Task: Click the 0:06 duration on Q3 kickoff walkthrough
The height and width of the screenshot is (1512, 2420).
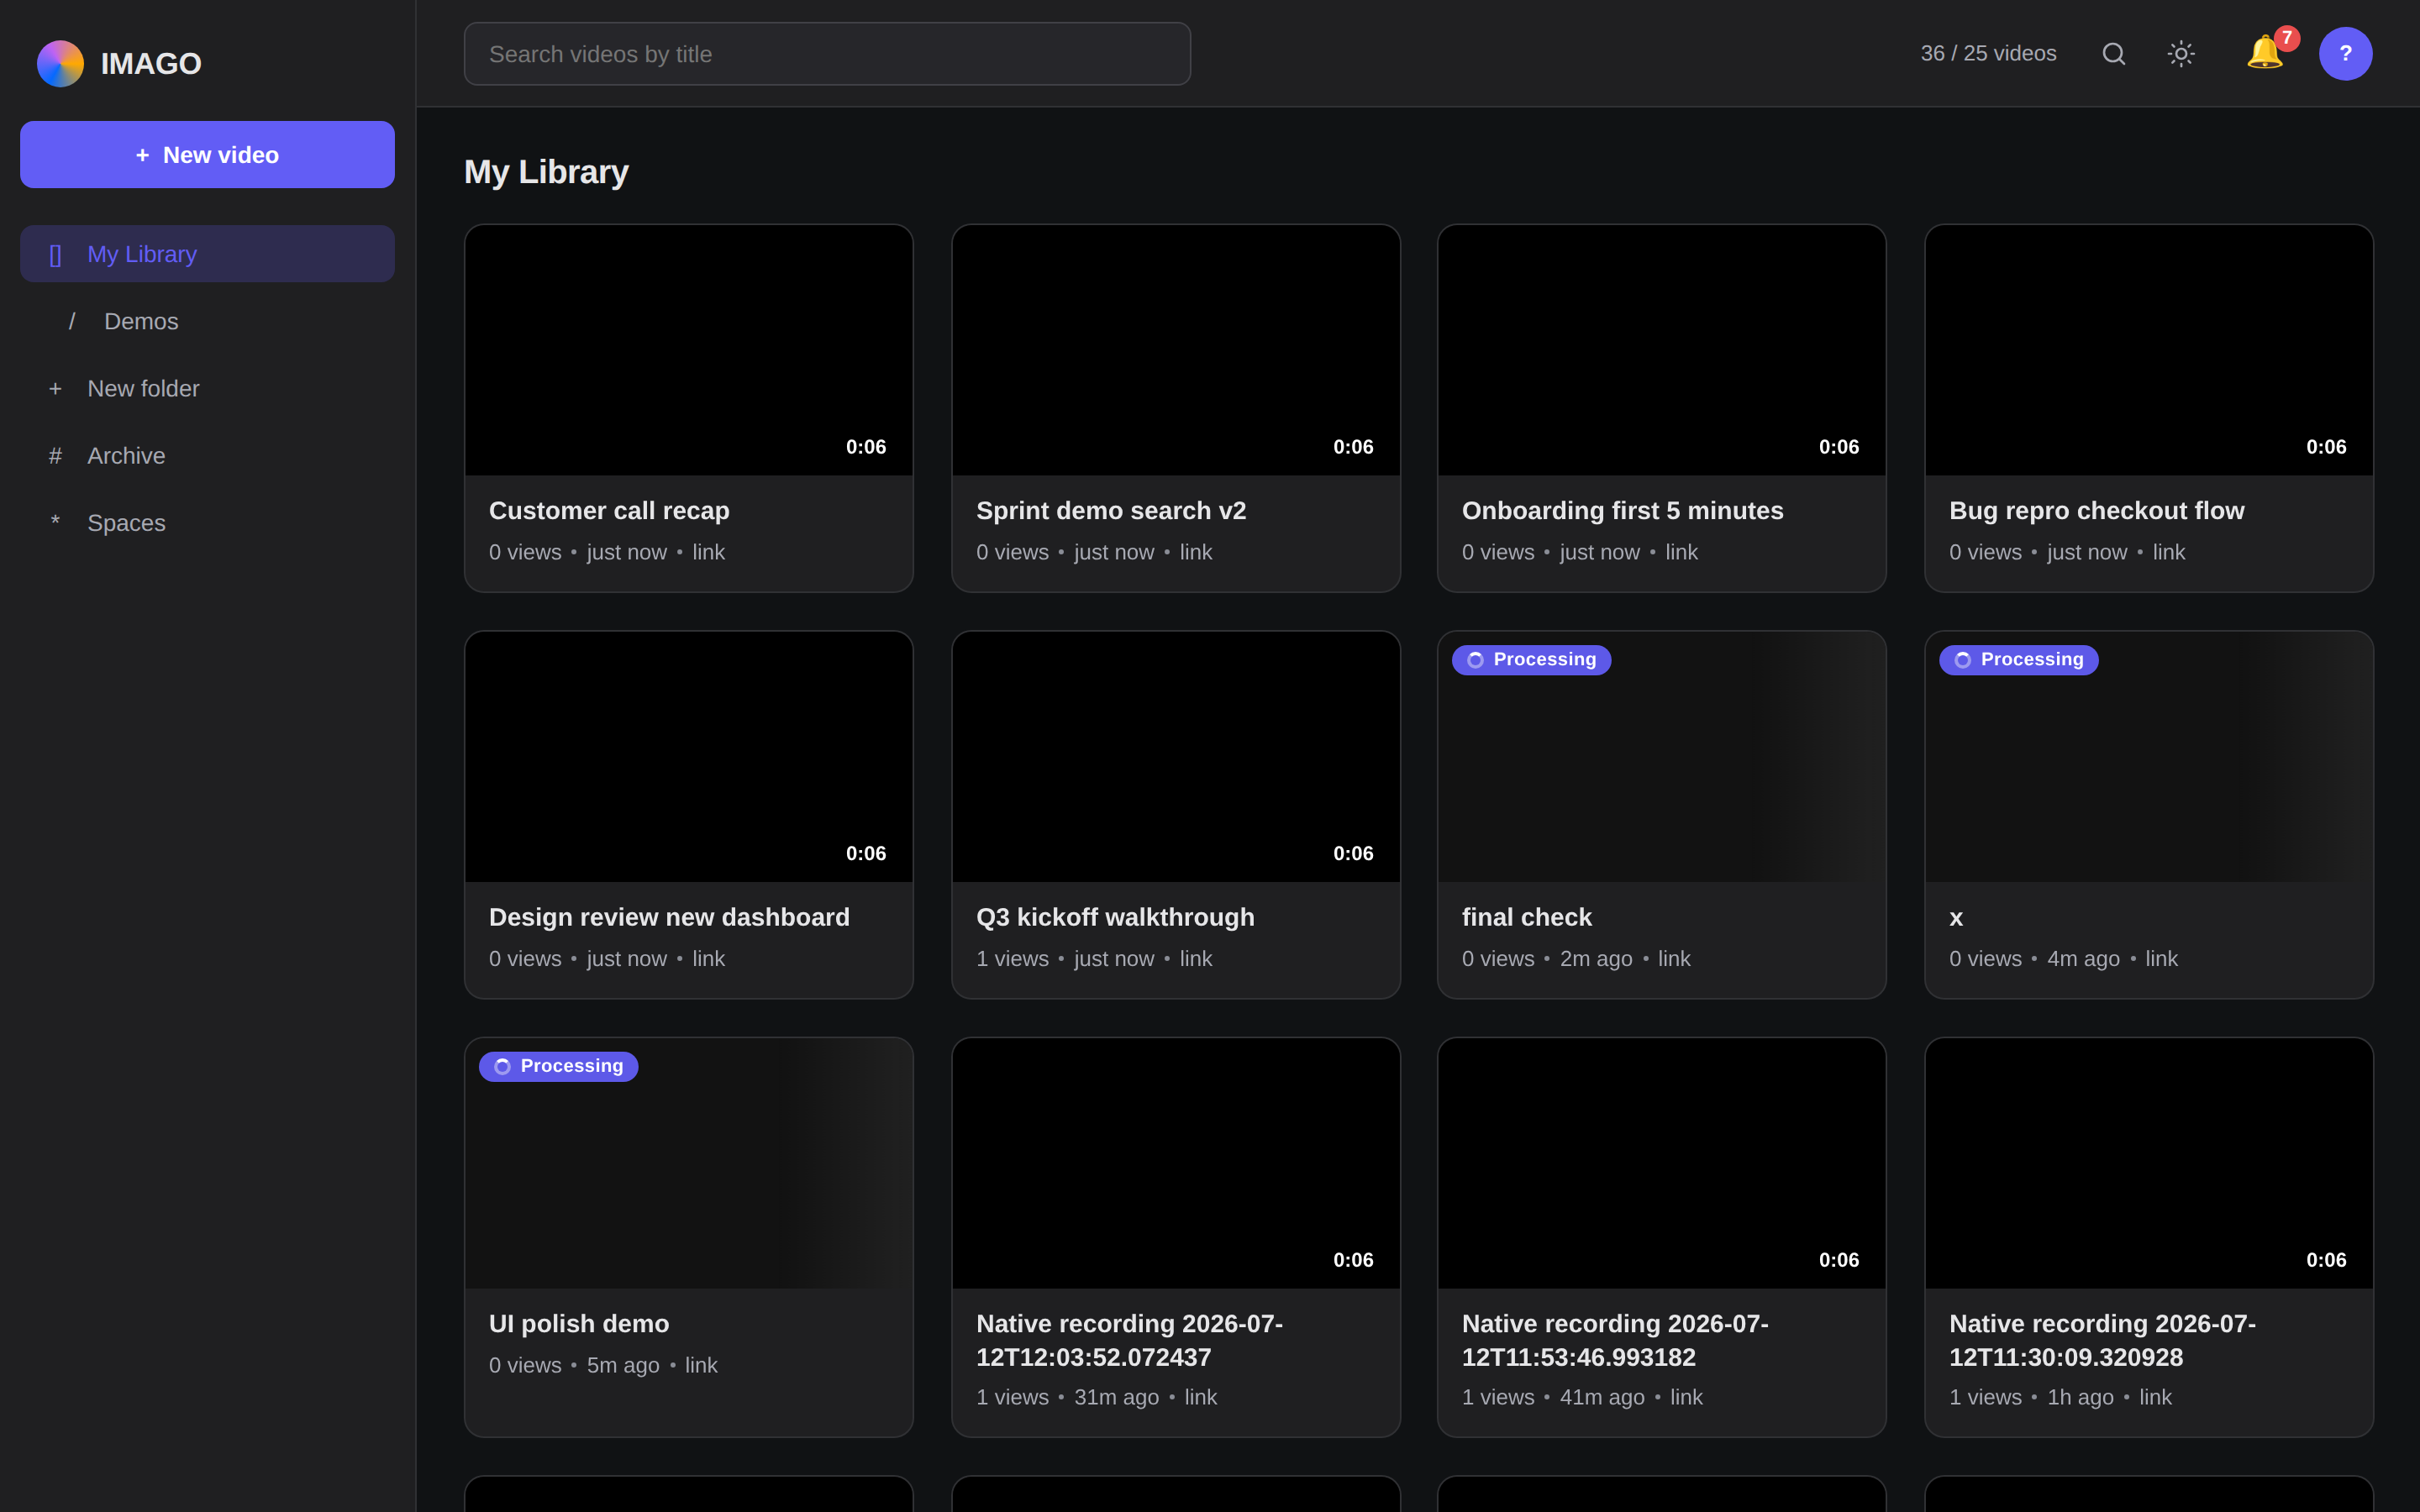Action: click(x=1352, y=853)
